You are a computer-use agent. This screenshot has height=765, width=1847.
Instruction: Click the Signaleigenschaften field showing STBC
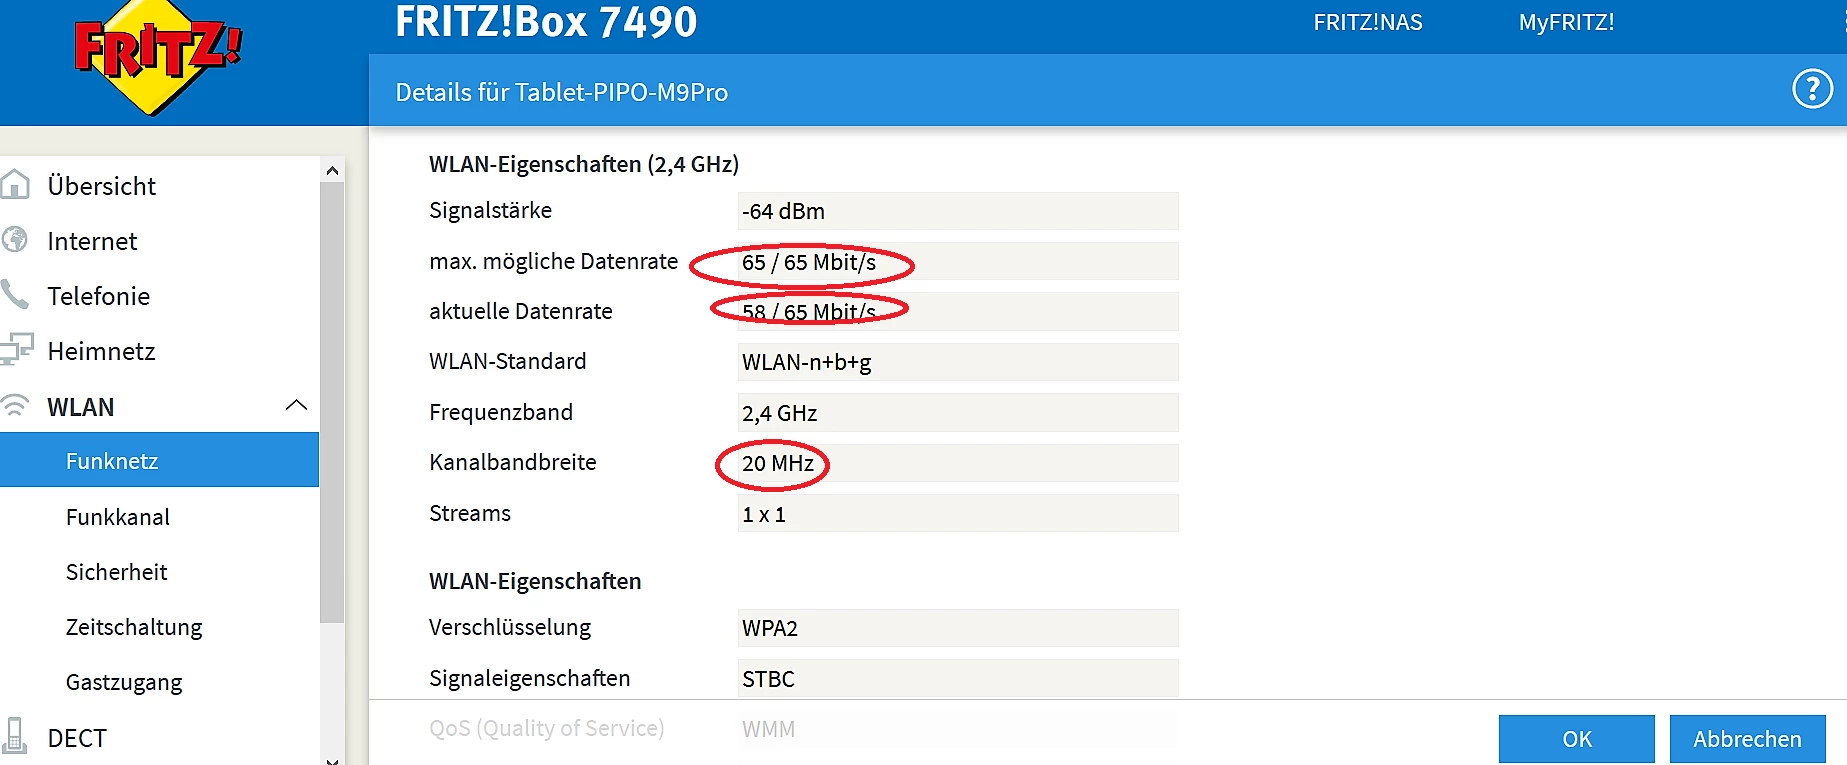coord(958,678)
